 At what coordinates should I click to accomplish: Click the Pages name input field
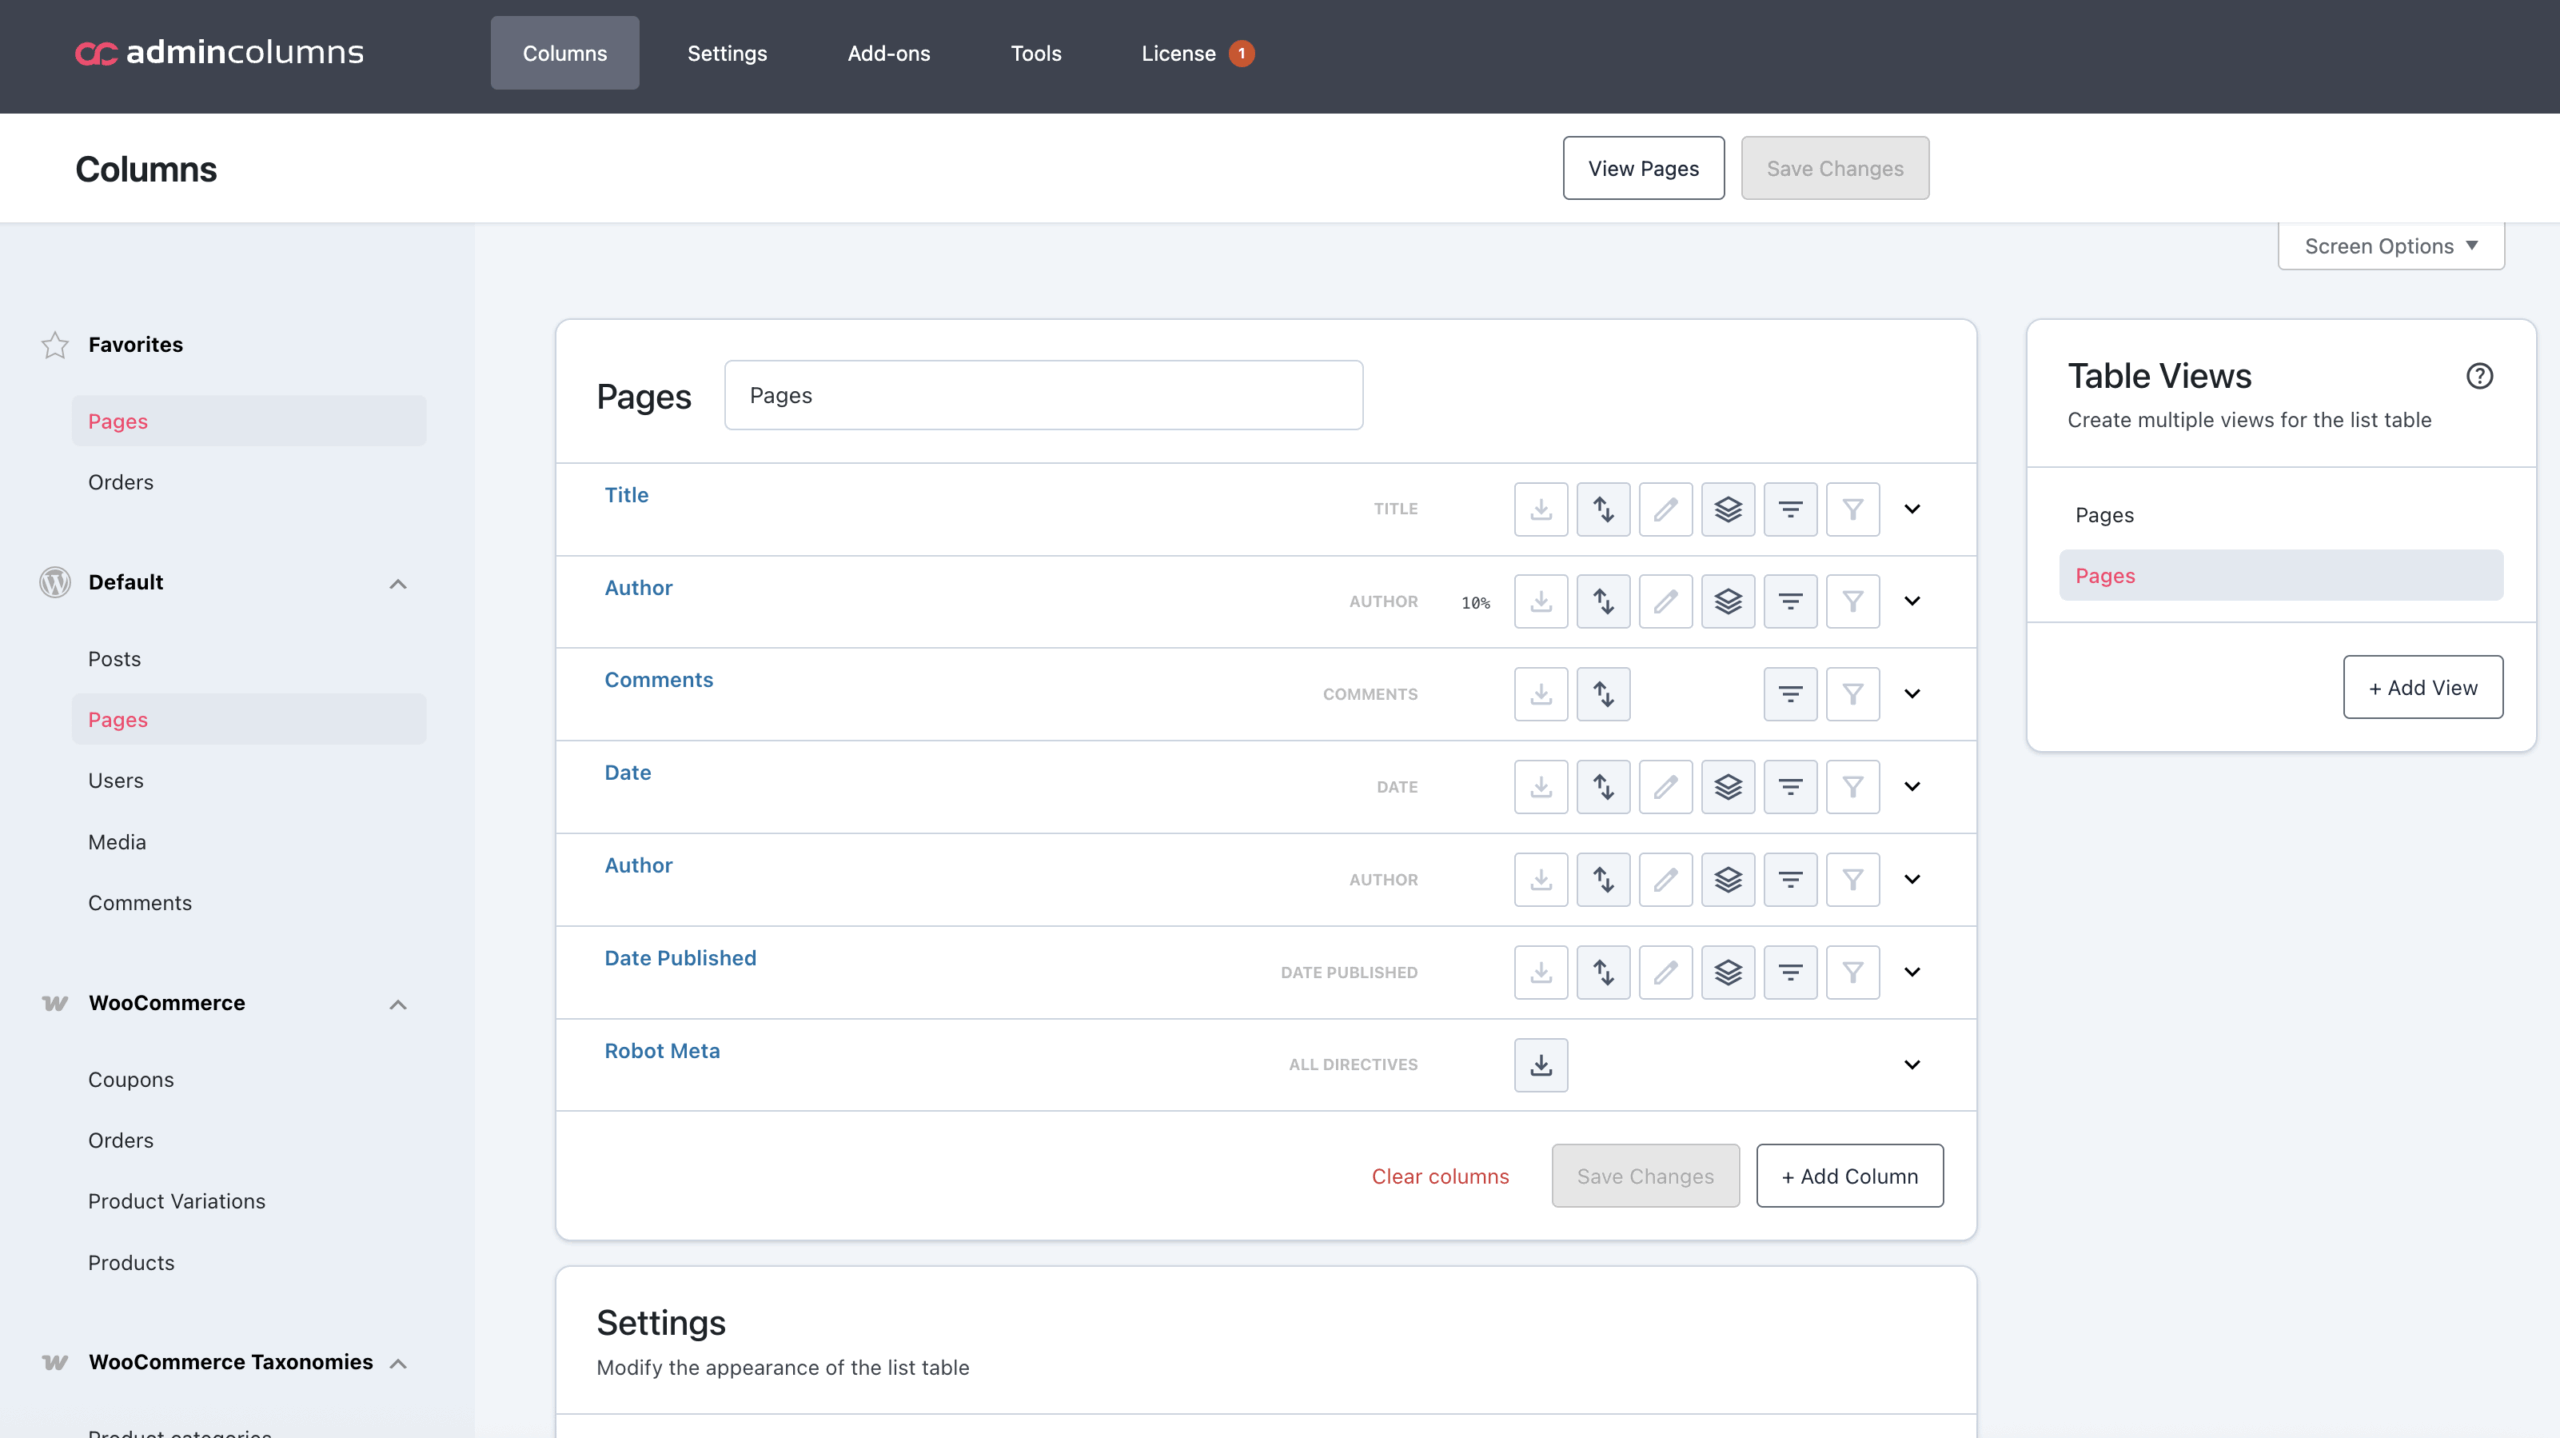point(1043,395)
